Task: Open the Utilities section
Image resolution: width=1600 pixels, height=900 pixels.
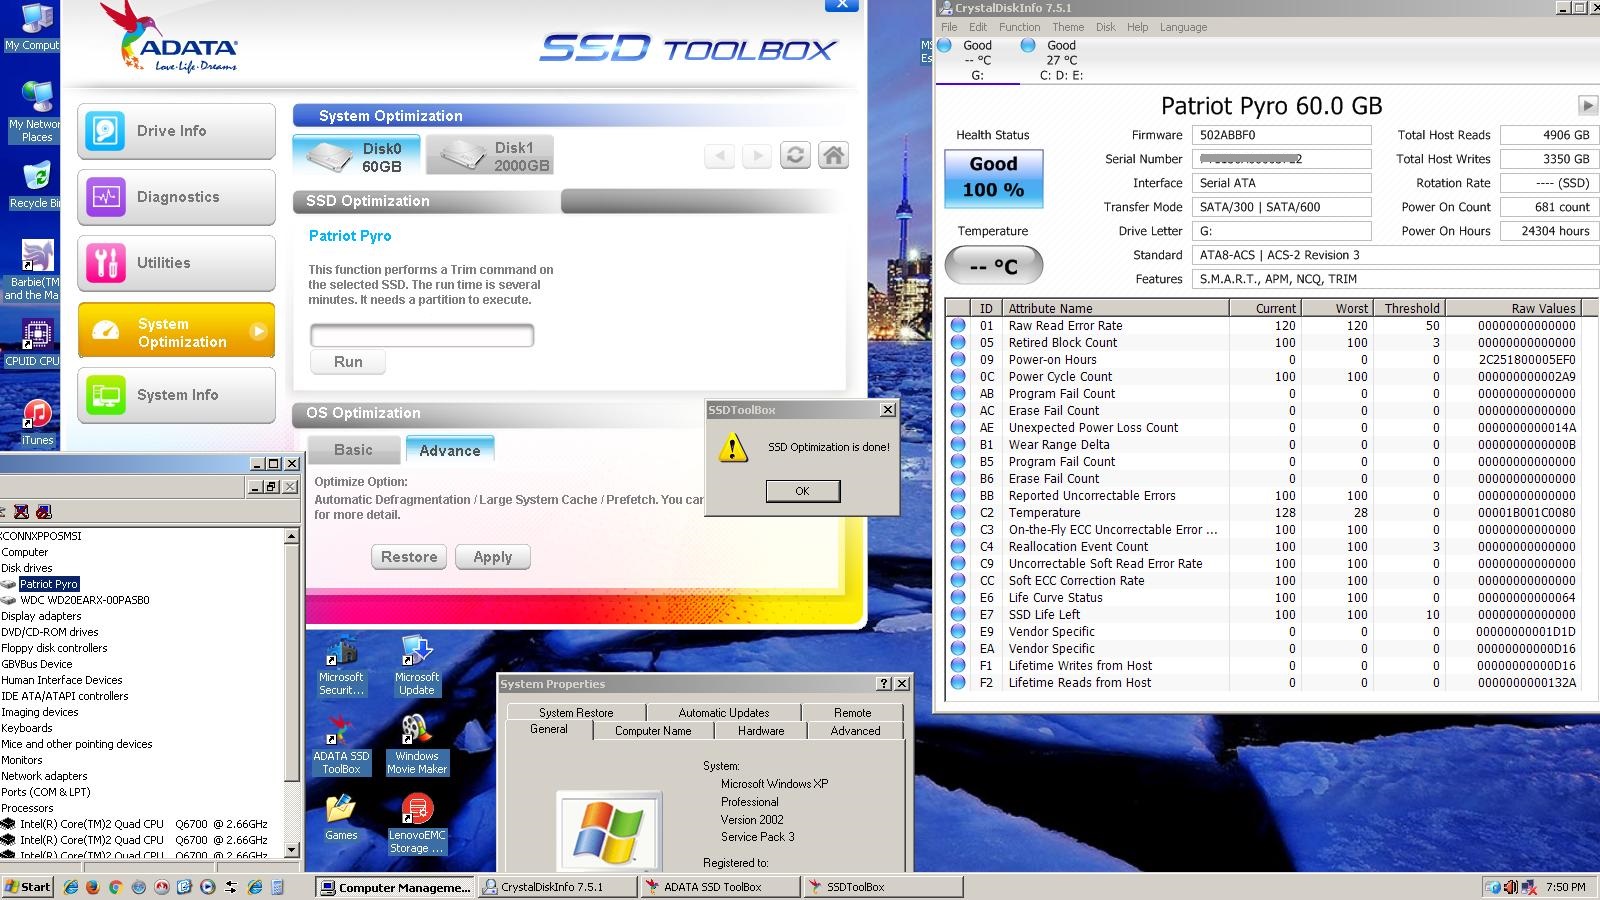Action: tap(176, 263)
